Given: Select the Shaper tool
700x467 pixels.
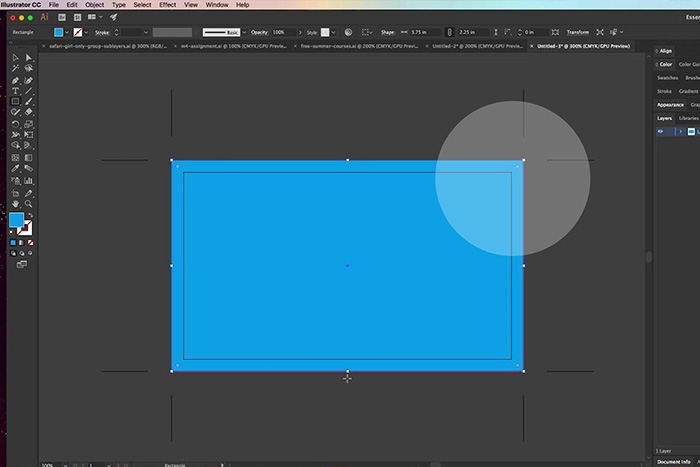Looking at the screenshot, I should [15, 112].
